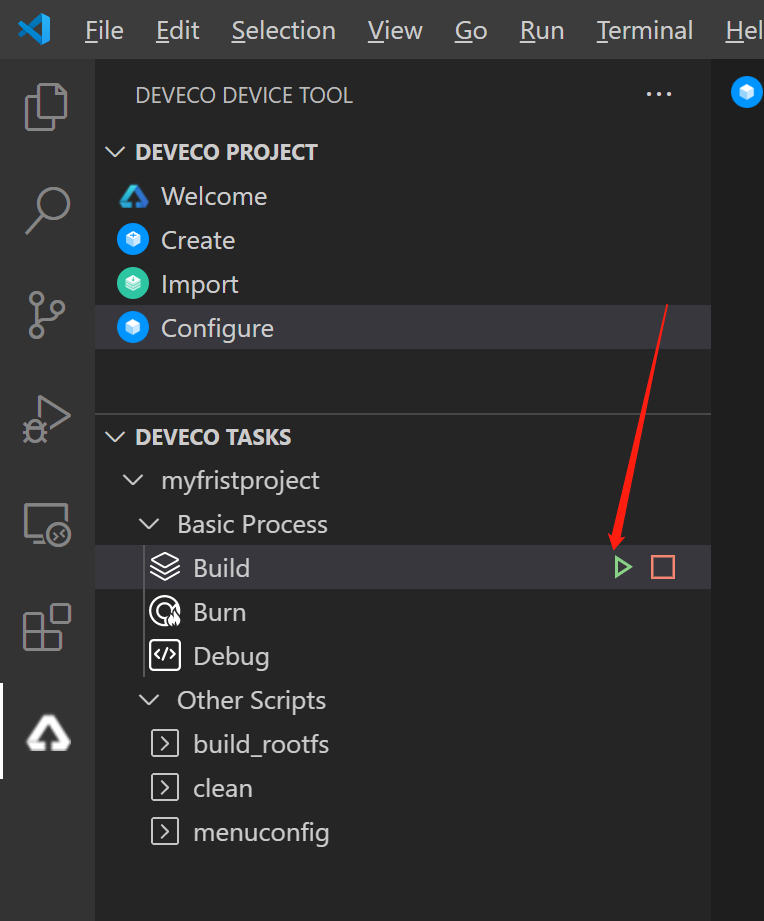
Task: Click the Welcome project item
Action: click(214, 196)
